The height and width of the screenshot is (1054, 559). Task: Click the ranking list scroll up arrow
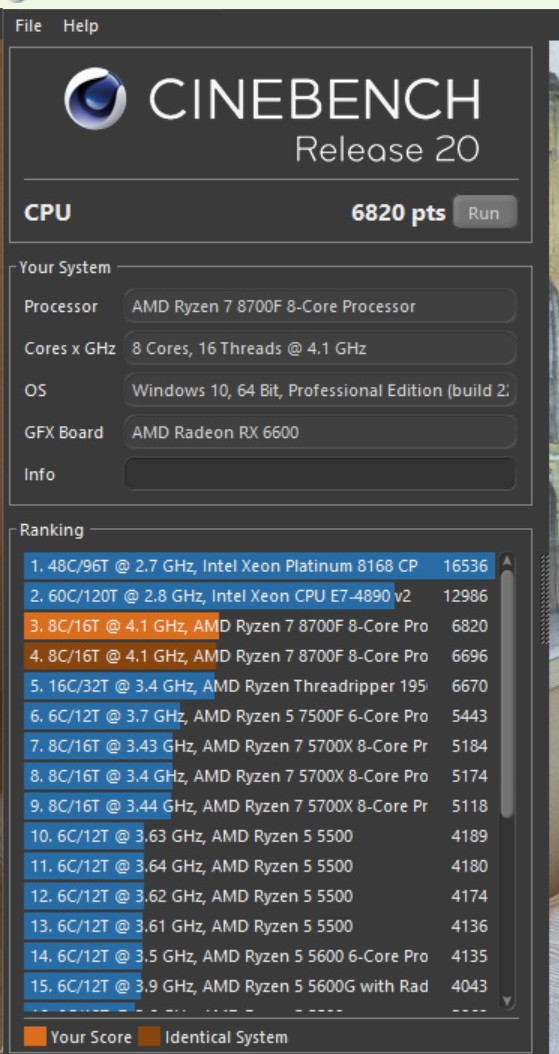(x=507, y=561)
